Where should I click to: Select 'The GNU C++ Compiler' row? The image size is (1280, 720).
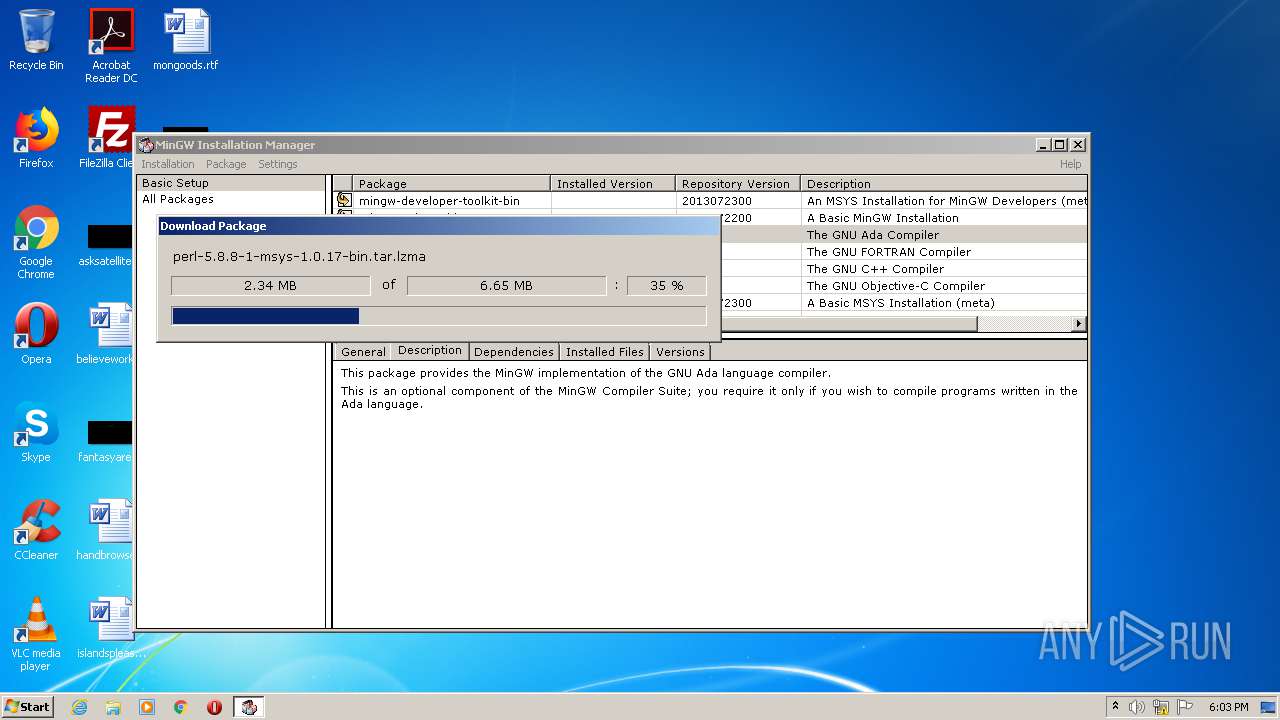point(902,269)
